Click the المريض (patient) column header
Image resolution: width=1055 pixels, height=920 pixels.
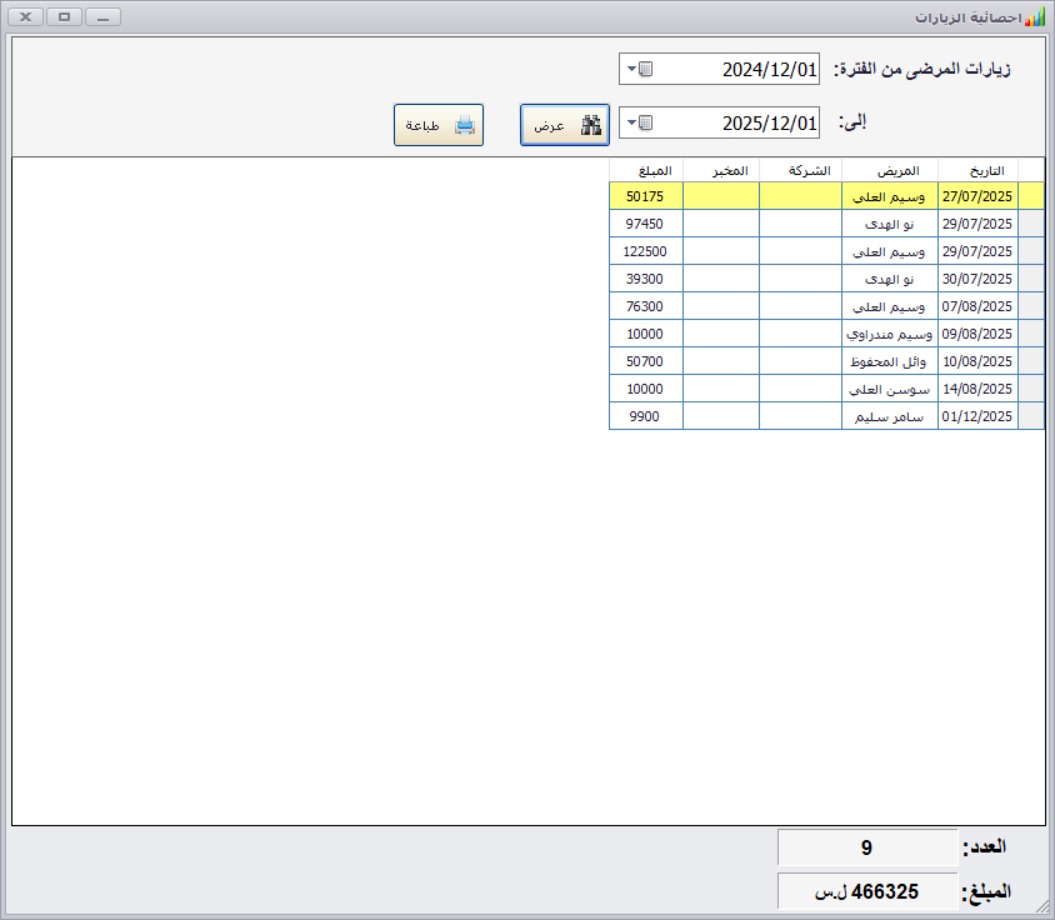tap(889, 169)
